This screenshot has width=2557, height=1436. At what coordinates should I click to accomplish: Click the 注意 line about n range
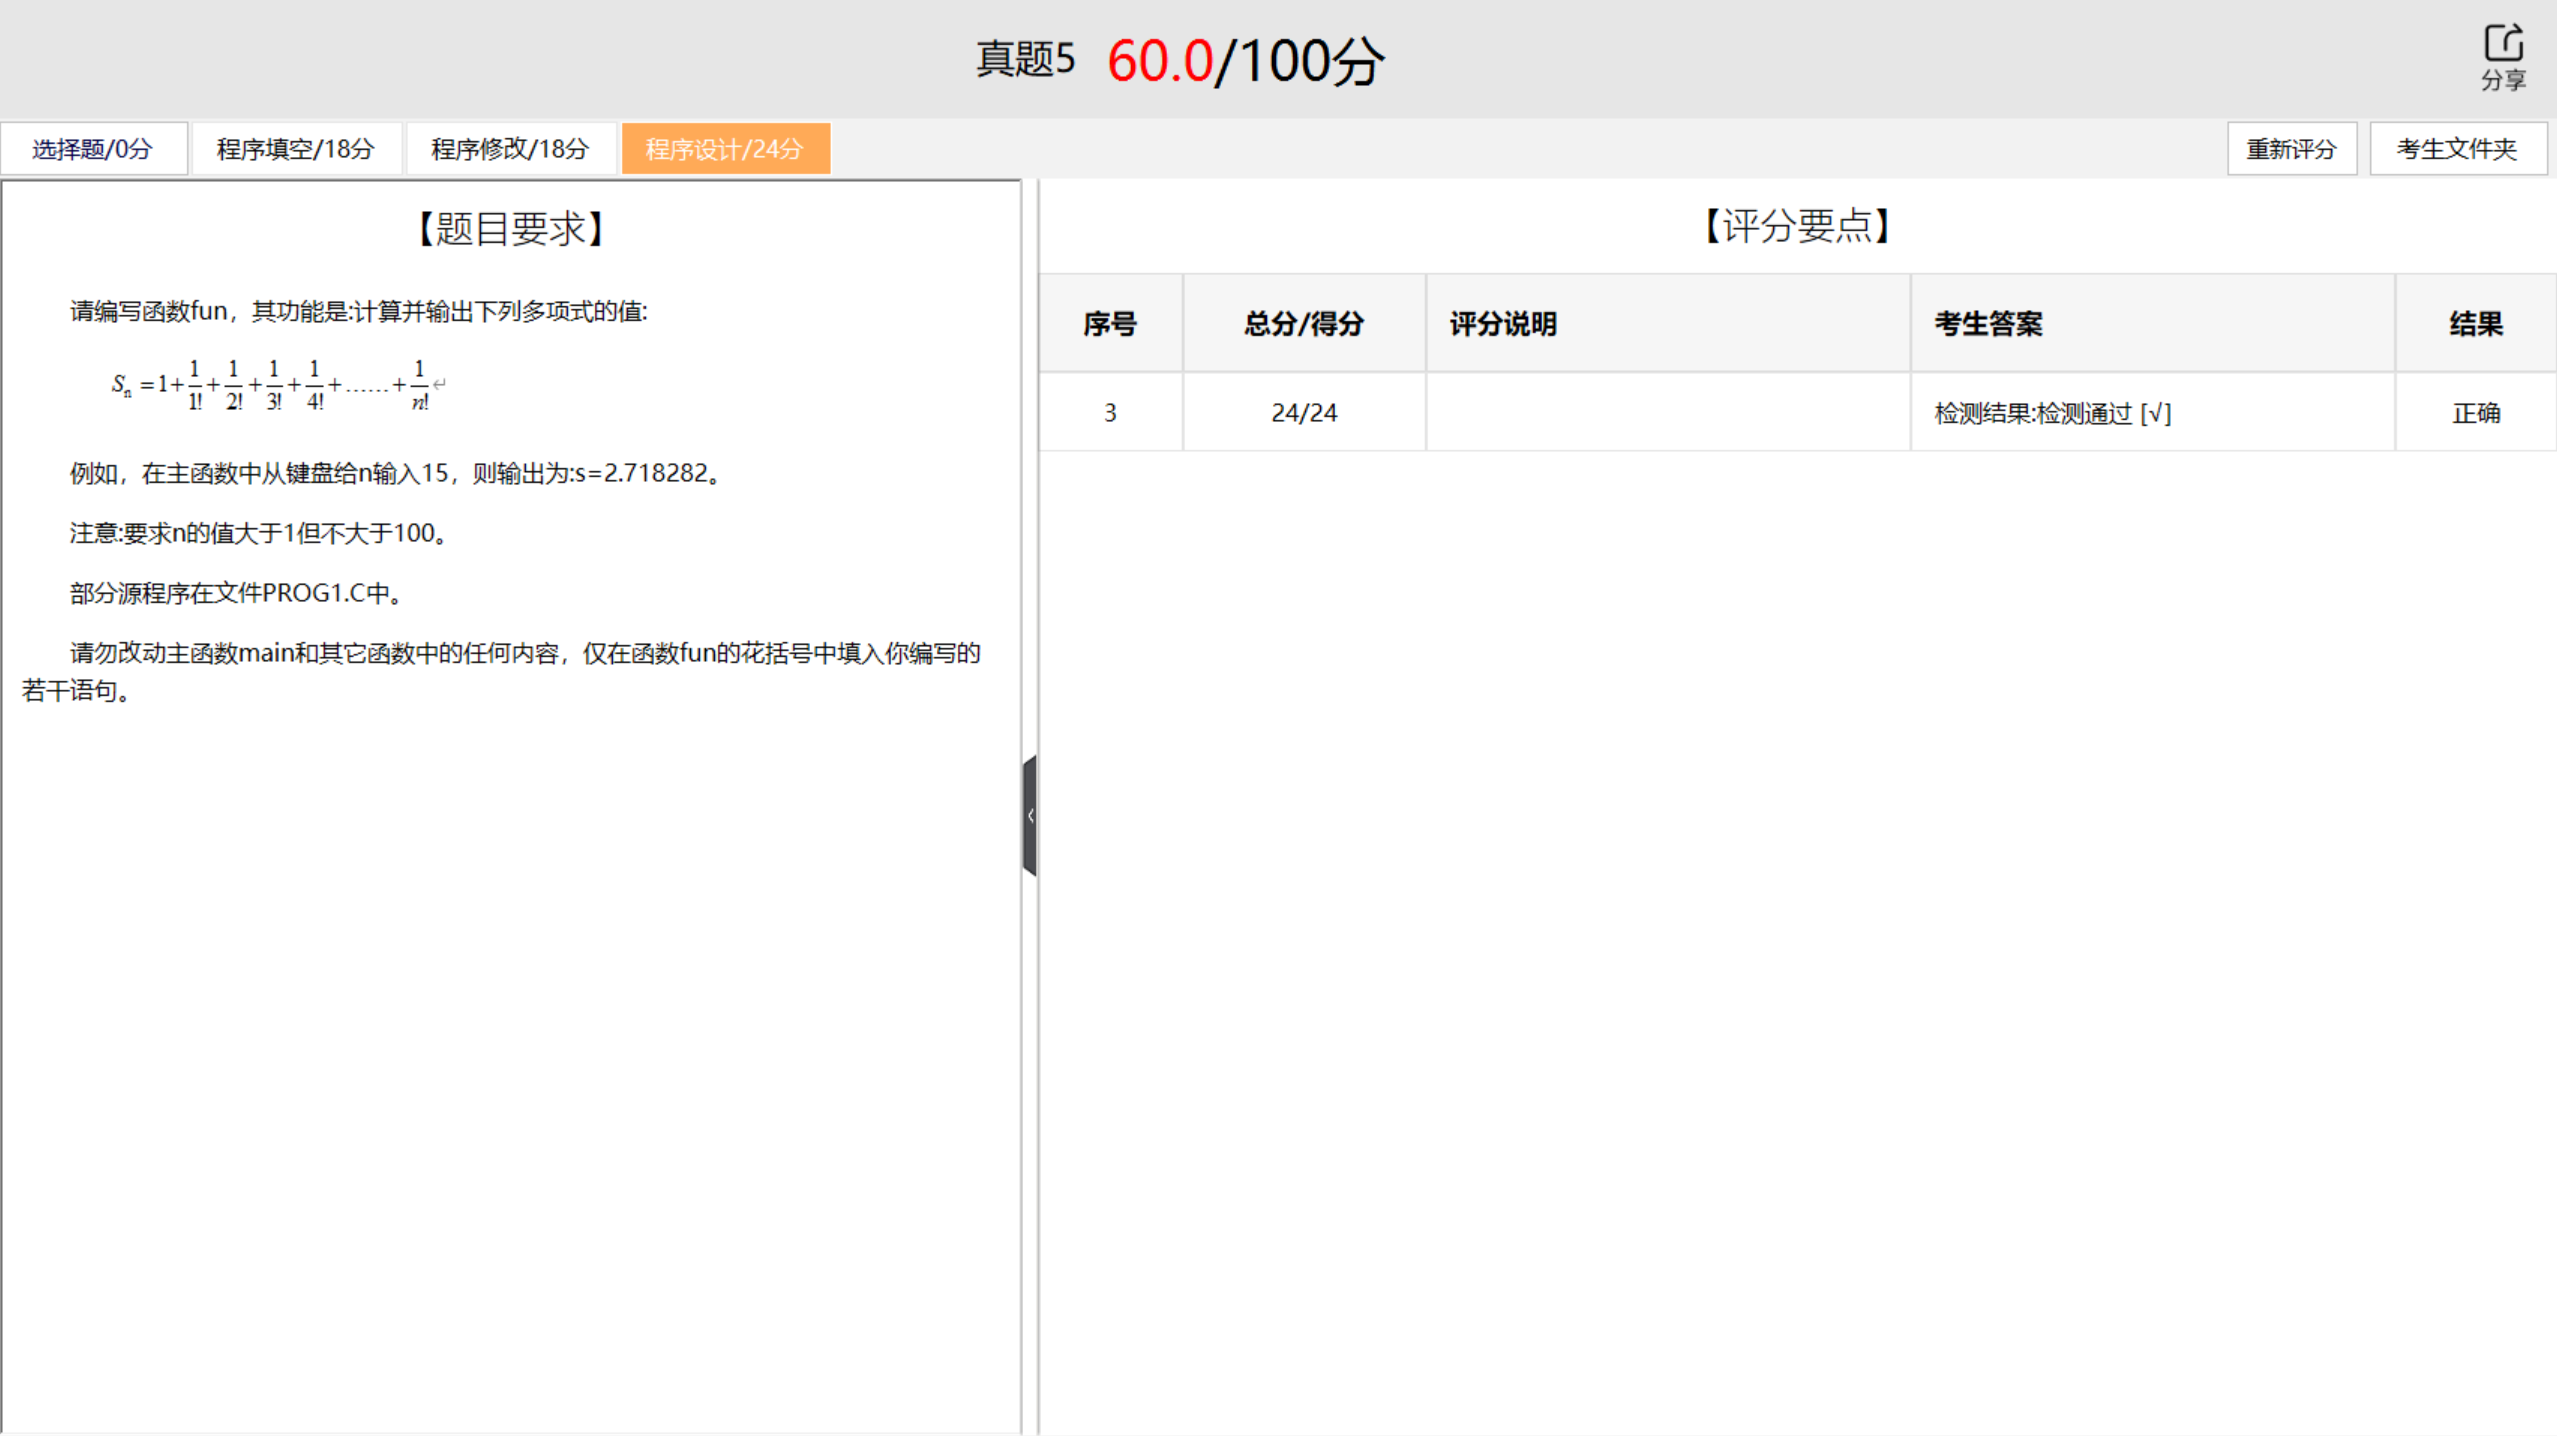259,533
